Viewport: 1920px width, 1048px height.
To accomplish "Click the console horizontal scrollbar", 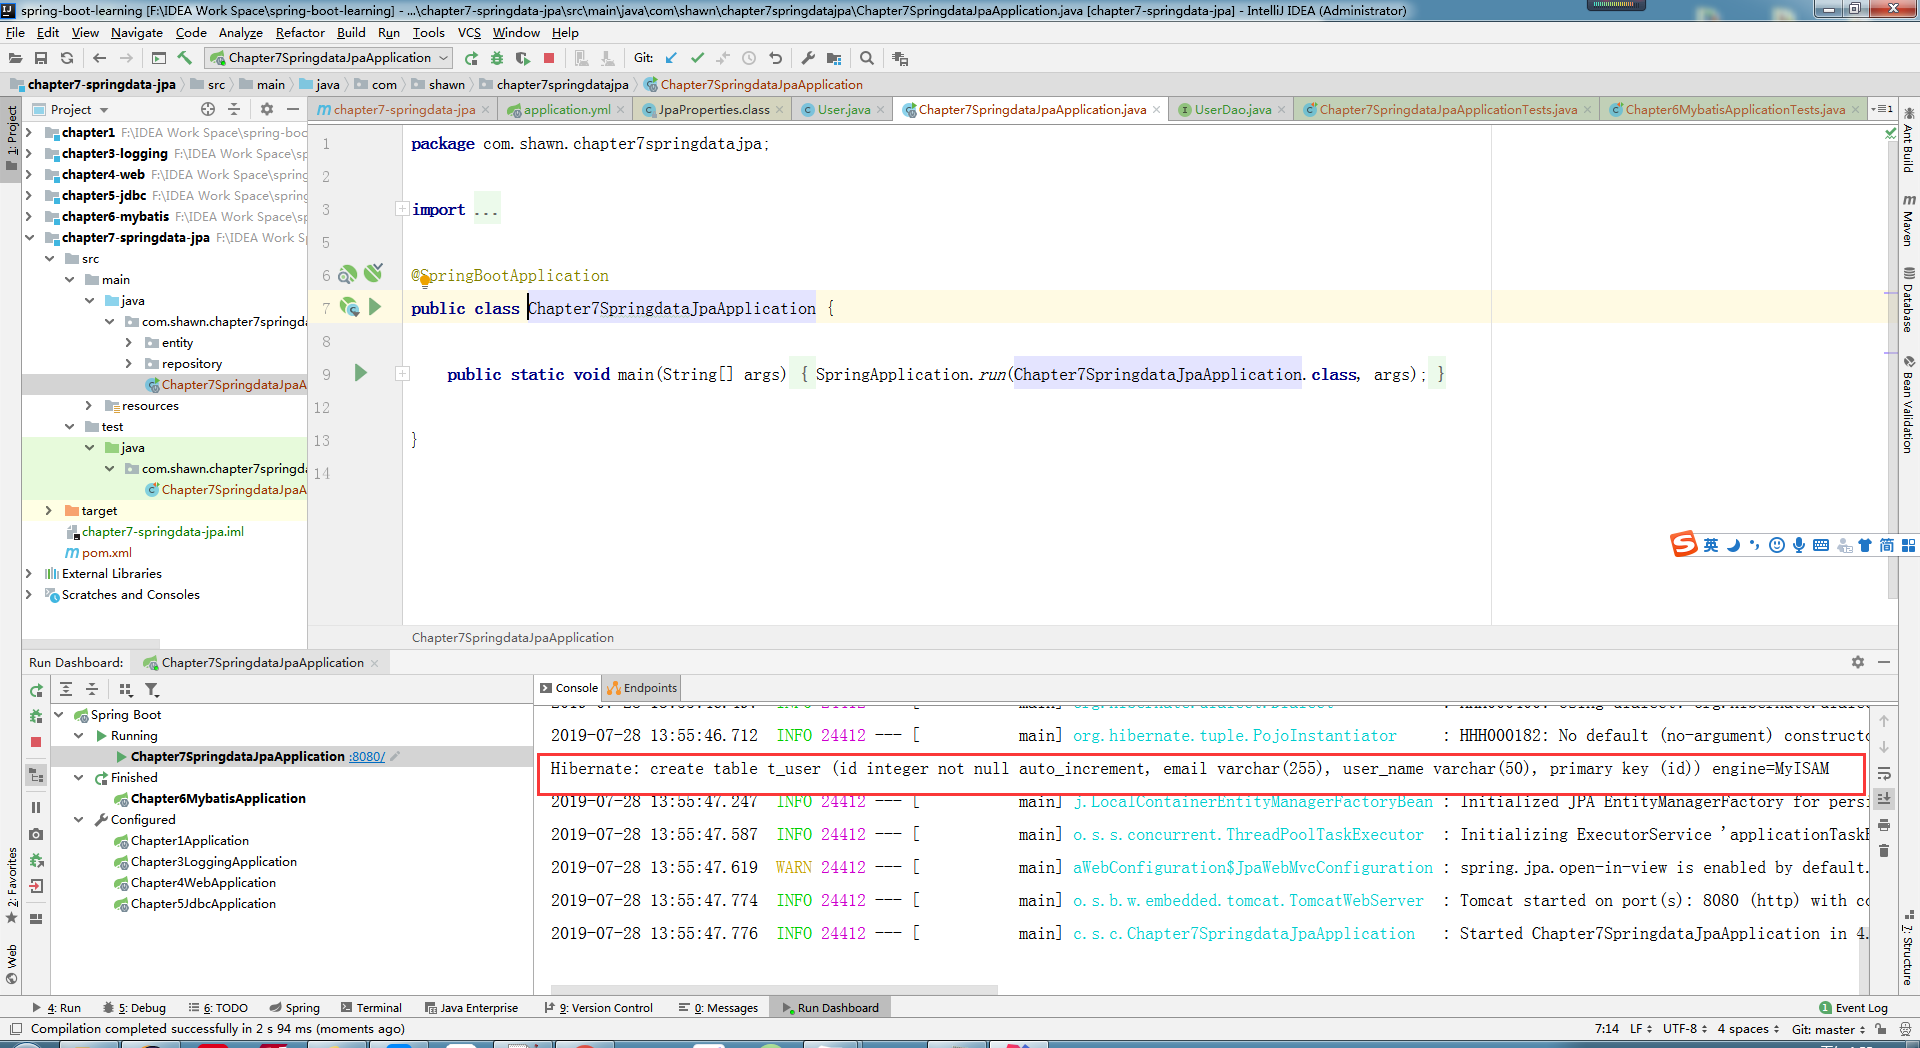I will (774, 990).
